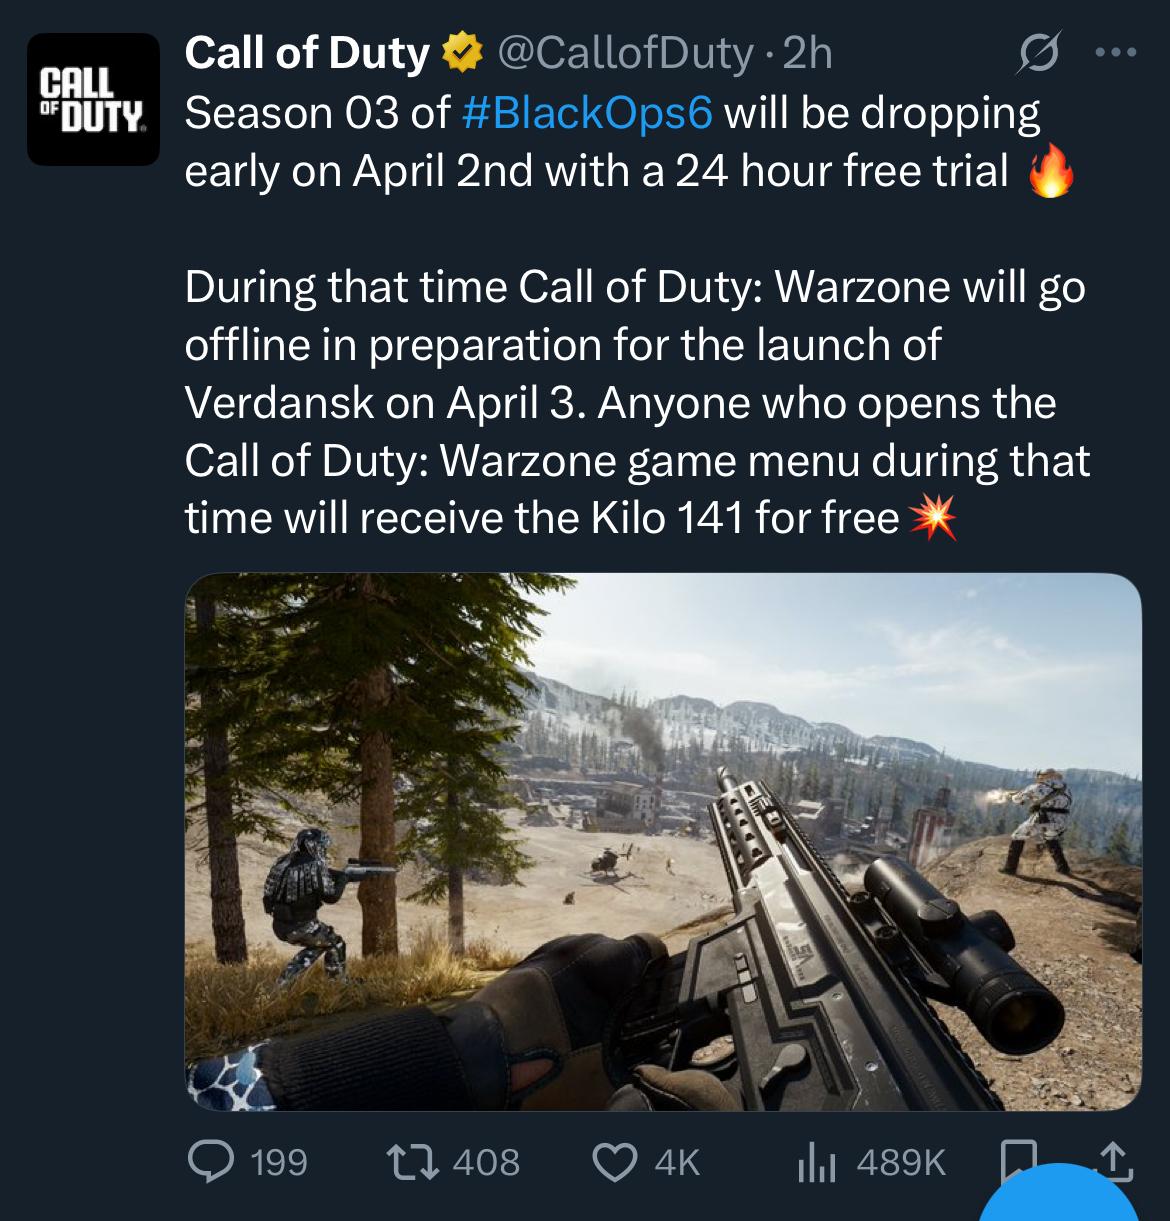The image size is (1170, 1221).
Task: Click the 2h timestamp of the post
Action: point(807,55)
